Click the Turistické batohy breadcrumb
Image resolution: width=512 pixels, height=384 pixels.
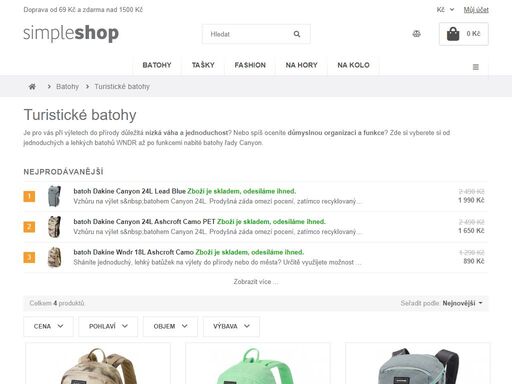pos(122,87)
